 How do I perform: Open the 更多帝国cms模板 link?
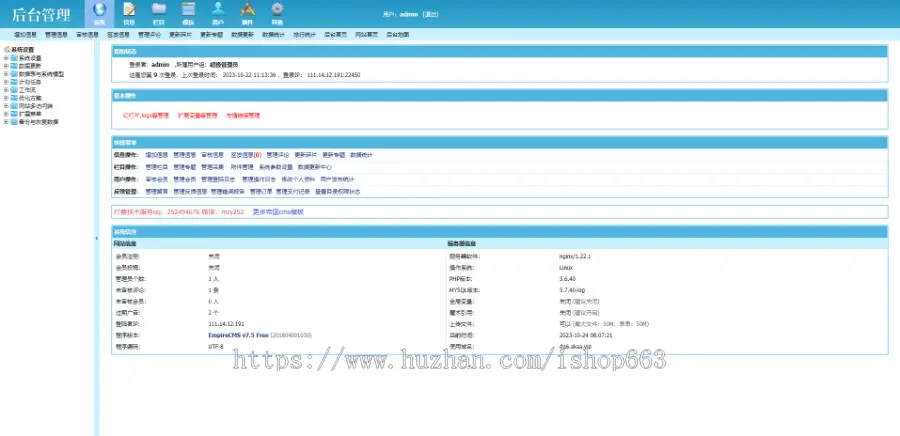278,212
